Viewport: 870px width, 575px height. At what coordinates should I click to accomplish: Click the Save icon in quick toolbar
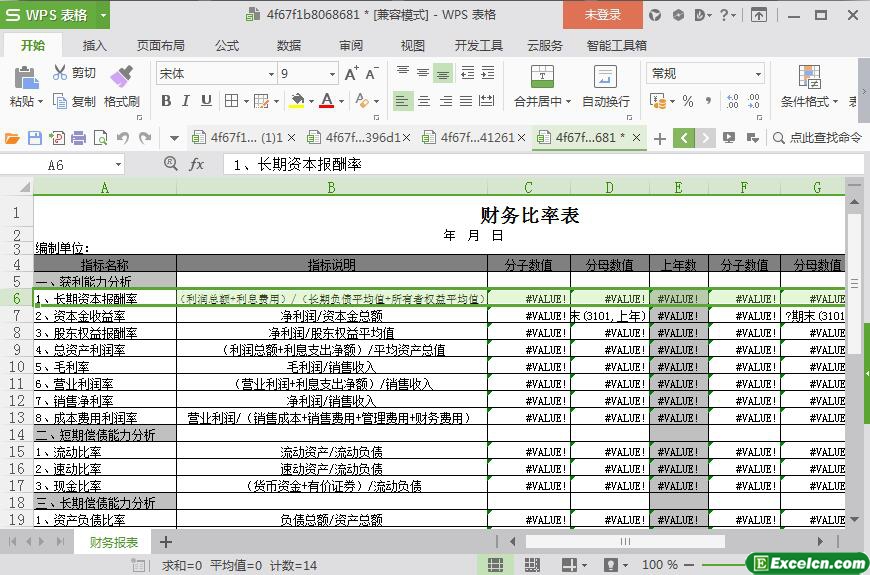[35, 138]
